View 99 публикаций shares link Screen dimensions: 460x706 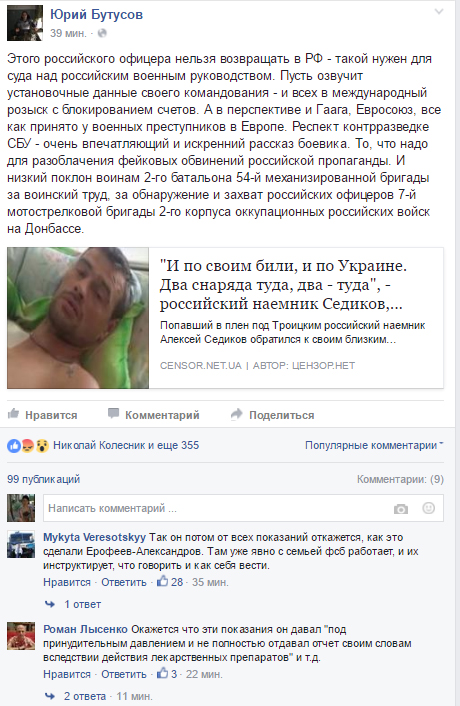point(44,479)
